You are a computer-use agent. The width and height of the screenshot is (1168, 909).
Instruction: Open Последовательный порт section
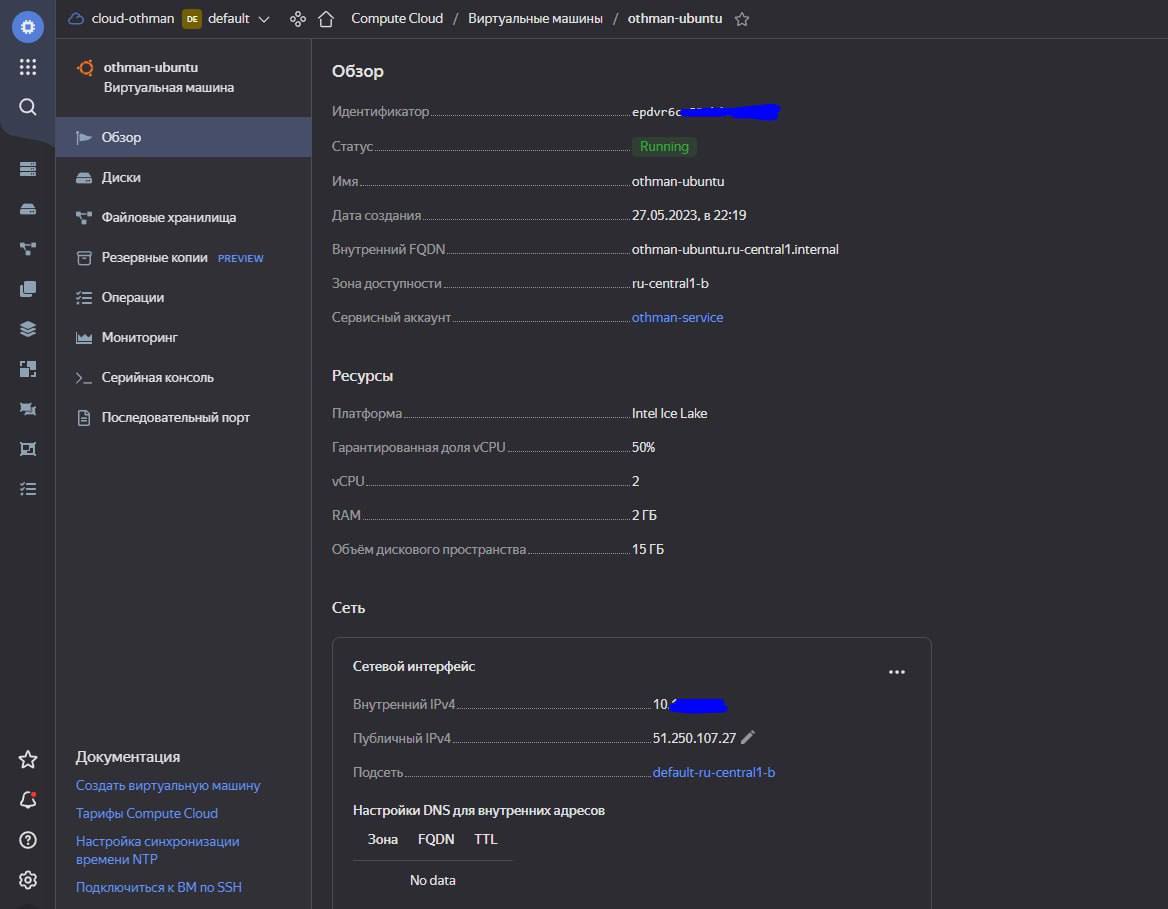pos(183,418)
